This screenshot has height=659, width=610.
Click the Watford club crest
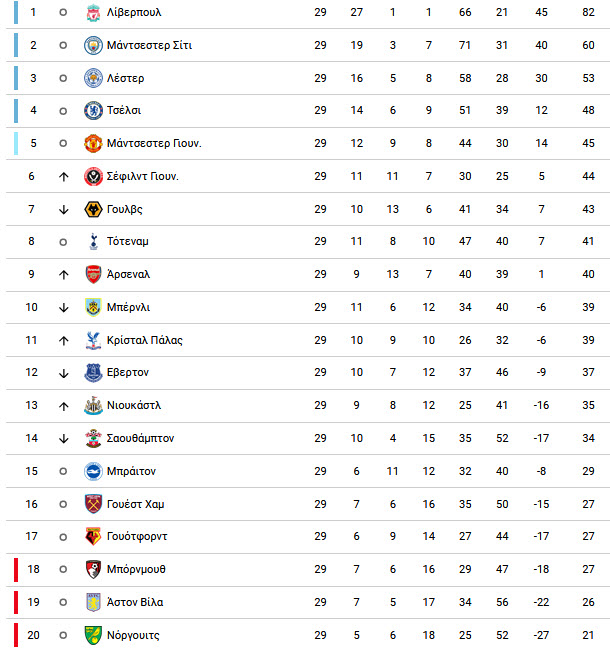93,537
